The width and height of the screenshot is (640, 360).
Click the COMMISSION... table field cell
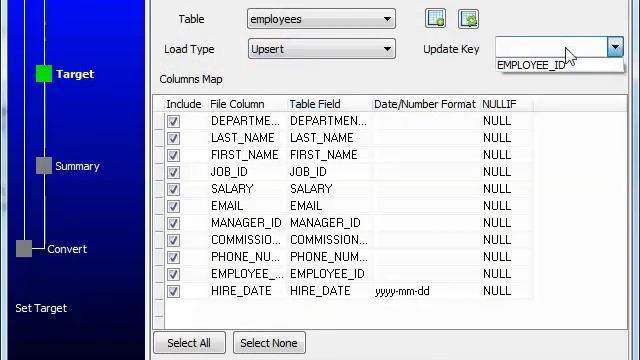329,240
